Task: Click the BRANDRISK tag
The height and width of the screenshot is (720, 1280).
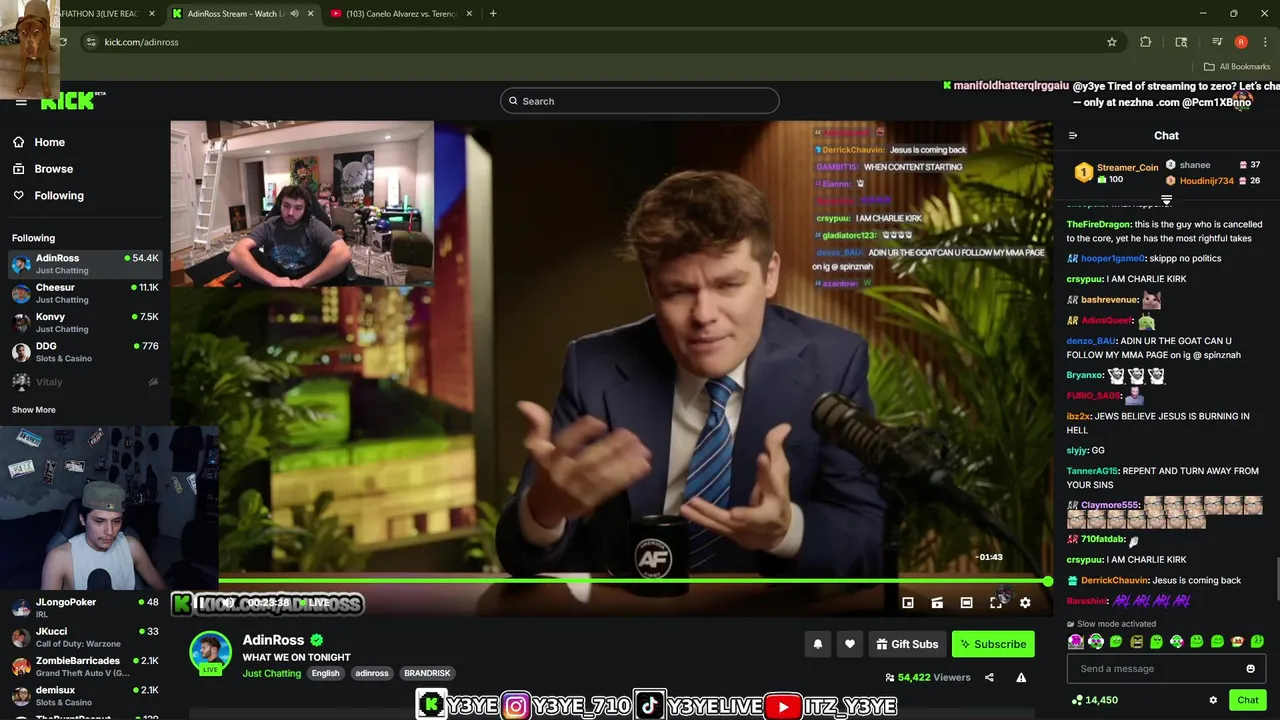Action: [427, 674]
